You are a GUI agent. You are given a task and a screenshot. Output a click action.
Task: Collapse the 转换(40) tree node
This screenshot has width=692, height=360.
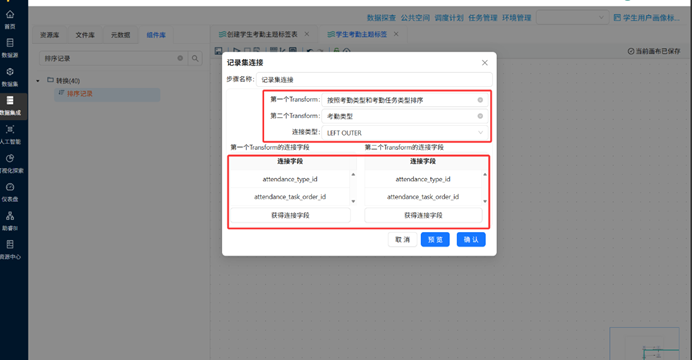(x=38, y=81)
